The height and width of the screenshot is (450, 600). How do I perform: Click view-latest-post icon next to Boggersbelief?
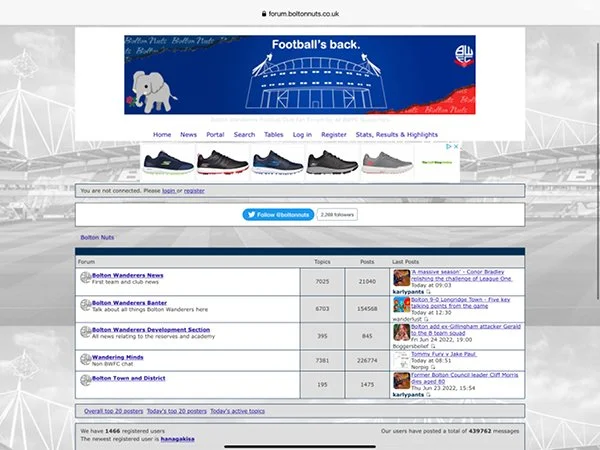click(x=433, y=346)
